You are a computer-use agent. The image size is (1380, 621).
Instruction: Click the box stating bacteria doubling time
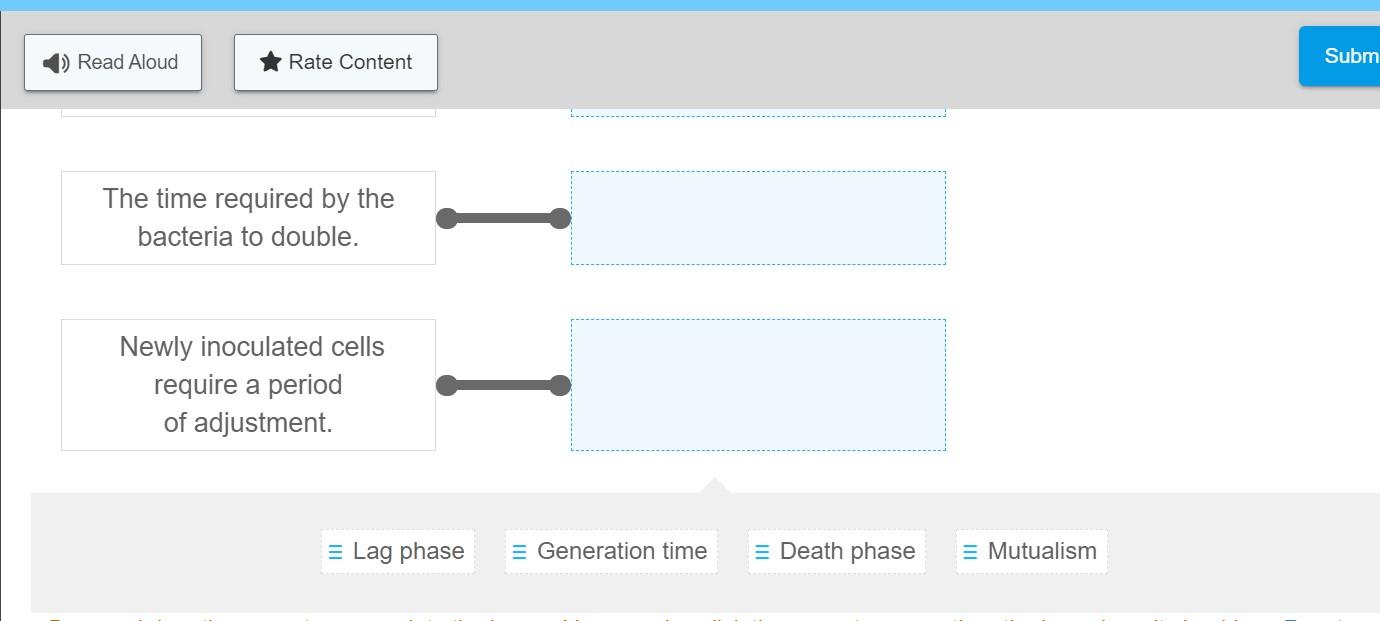(x=248, y=217)
